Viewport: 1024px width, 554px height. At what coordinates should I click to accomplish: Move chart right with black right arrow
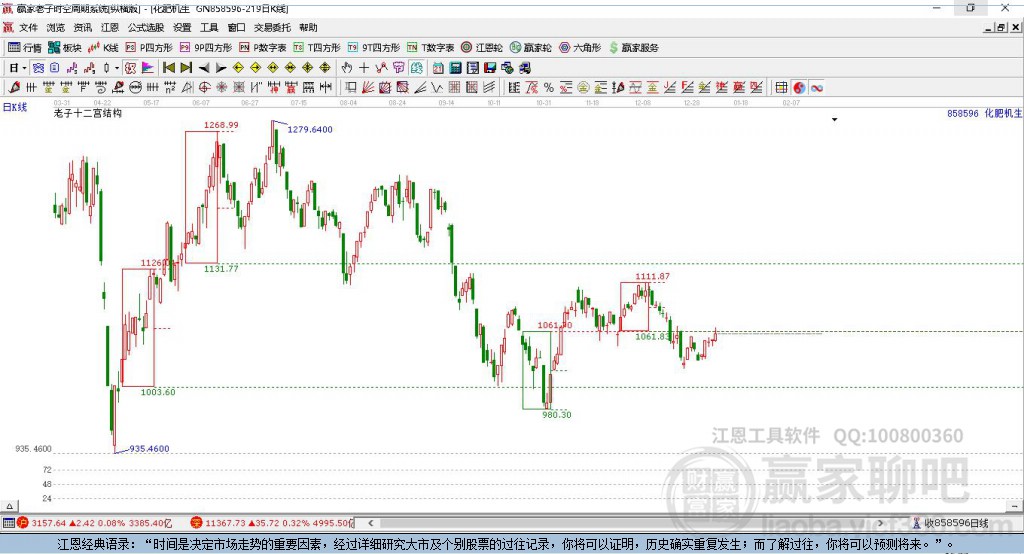[221, 68]
